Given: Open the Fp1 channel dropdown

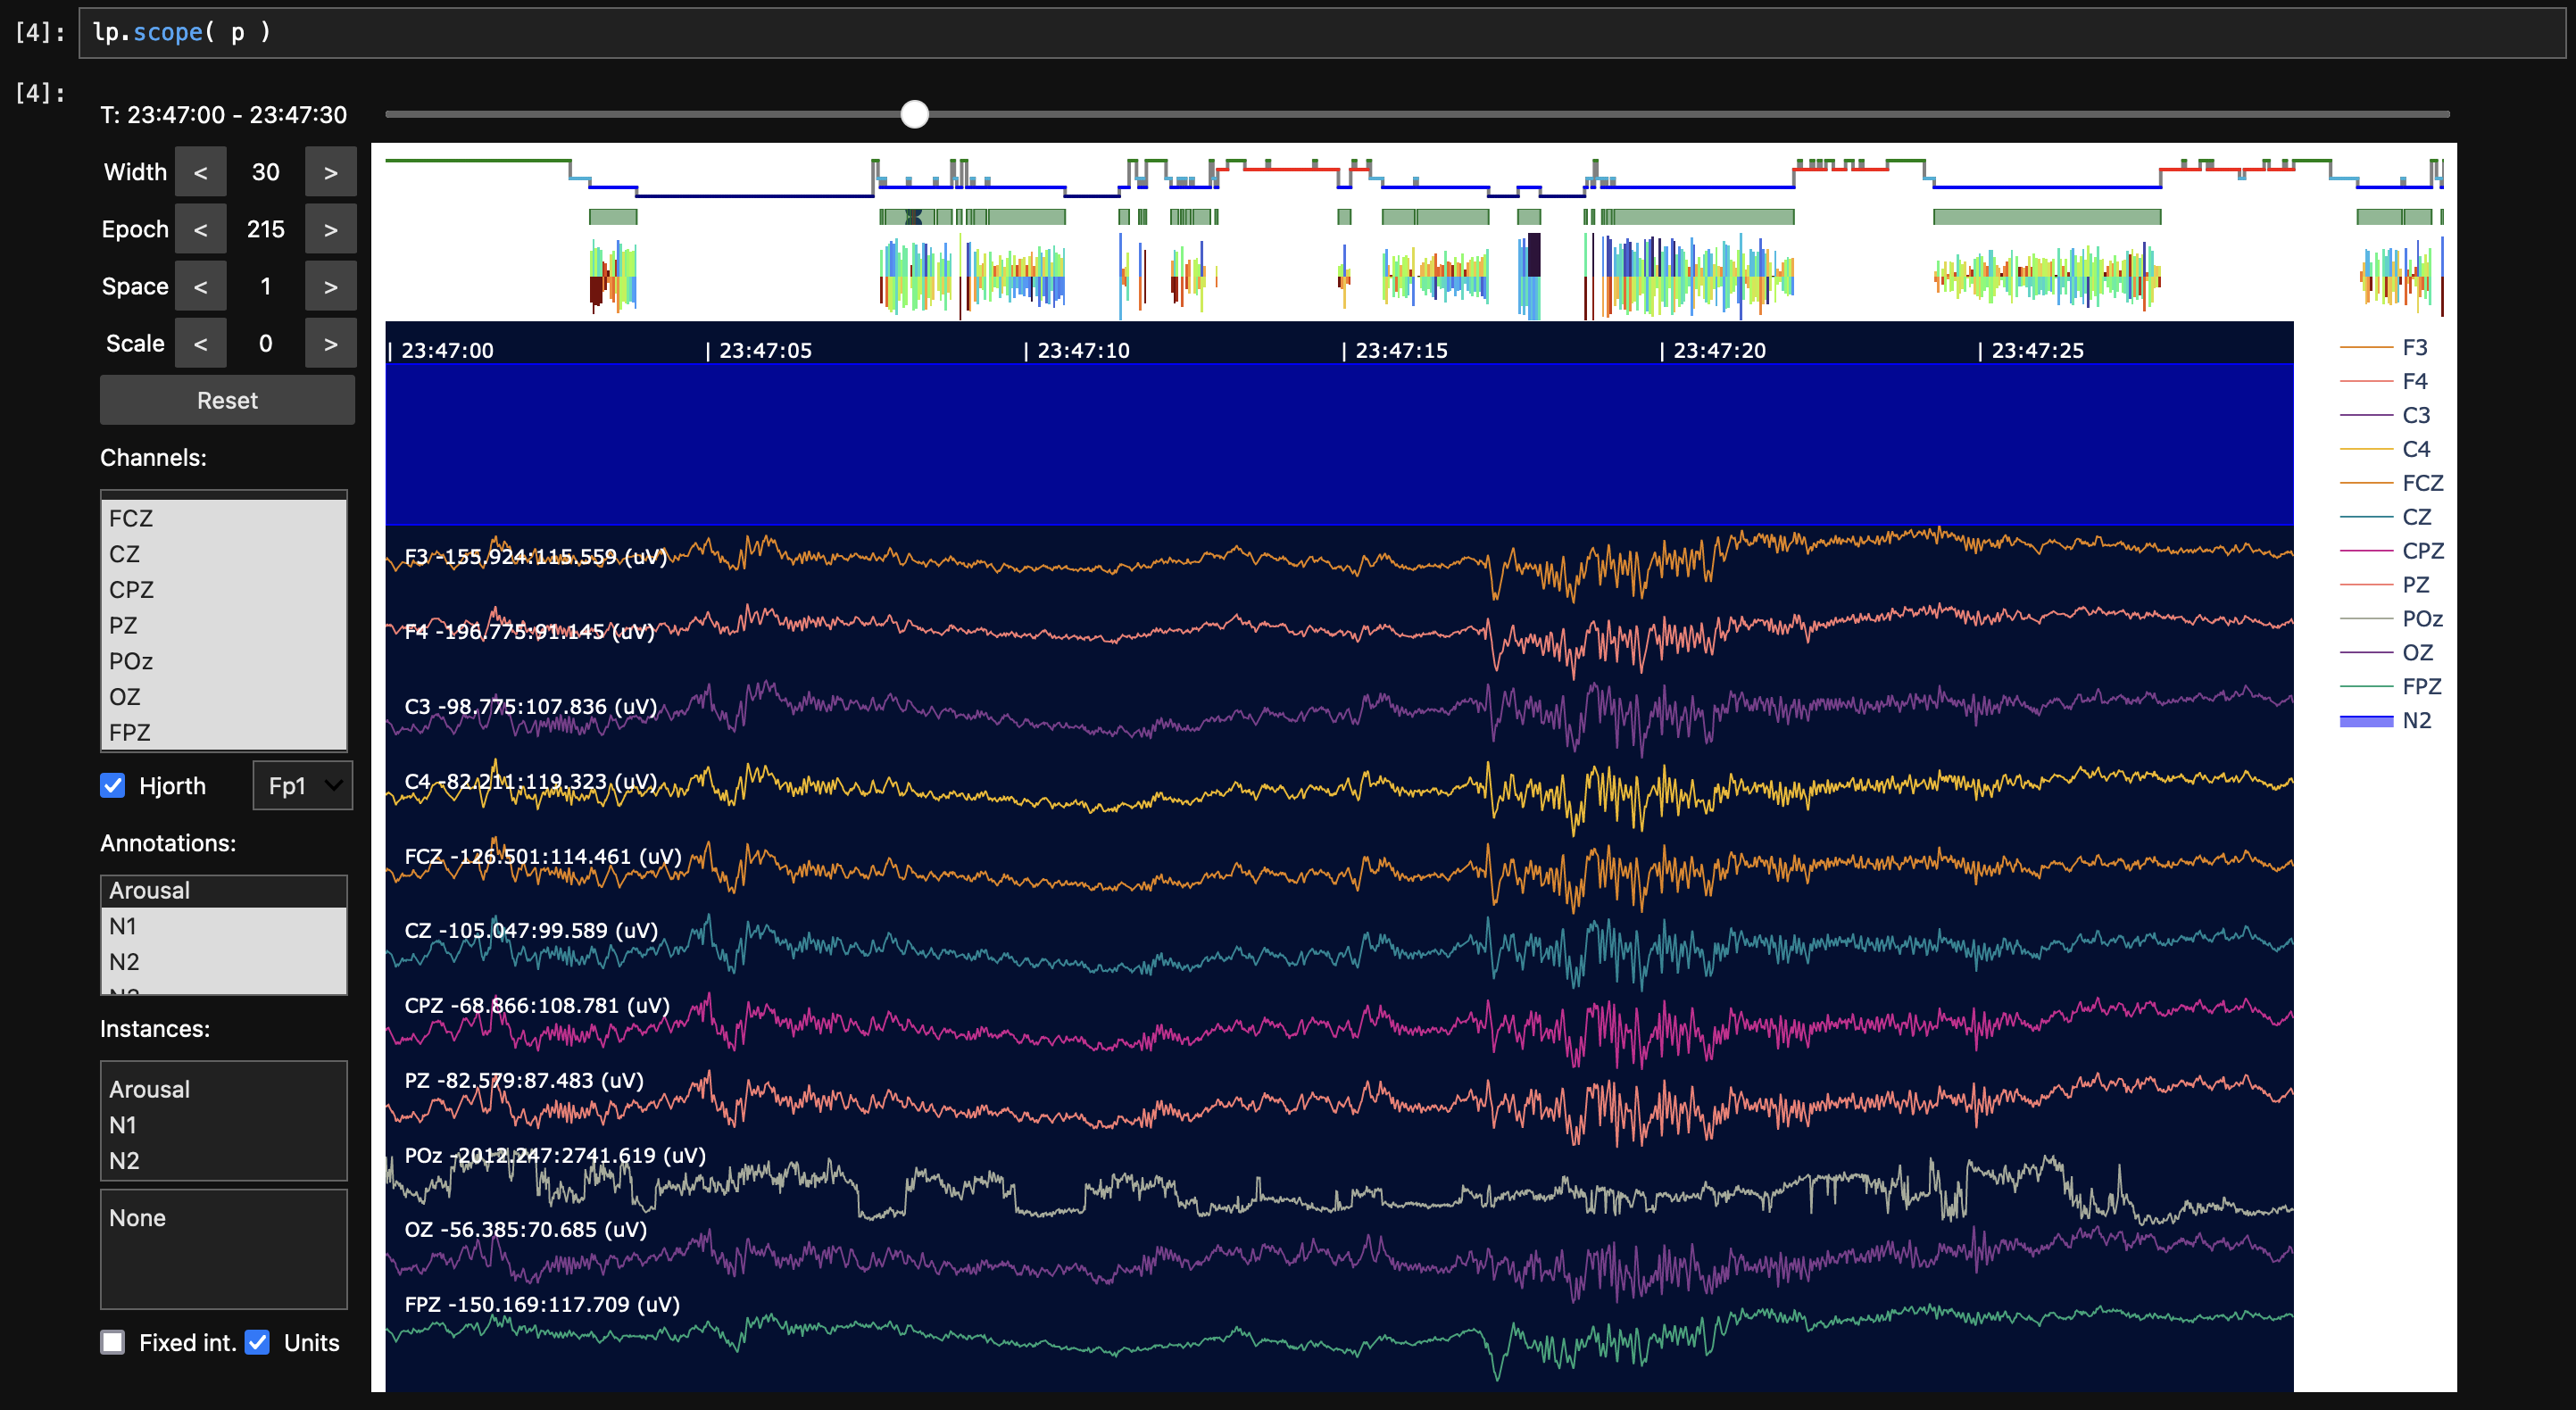Looking at the screenshot, I should pos(302,785).
